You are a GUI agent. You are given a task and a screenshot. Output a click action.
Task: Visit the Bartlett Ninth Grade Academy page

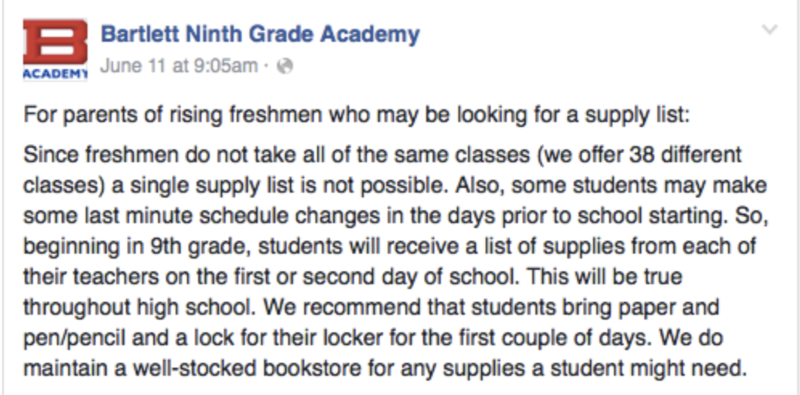tap(260, 34)
